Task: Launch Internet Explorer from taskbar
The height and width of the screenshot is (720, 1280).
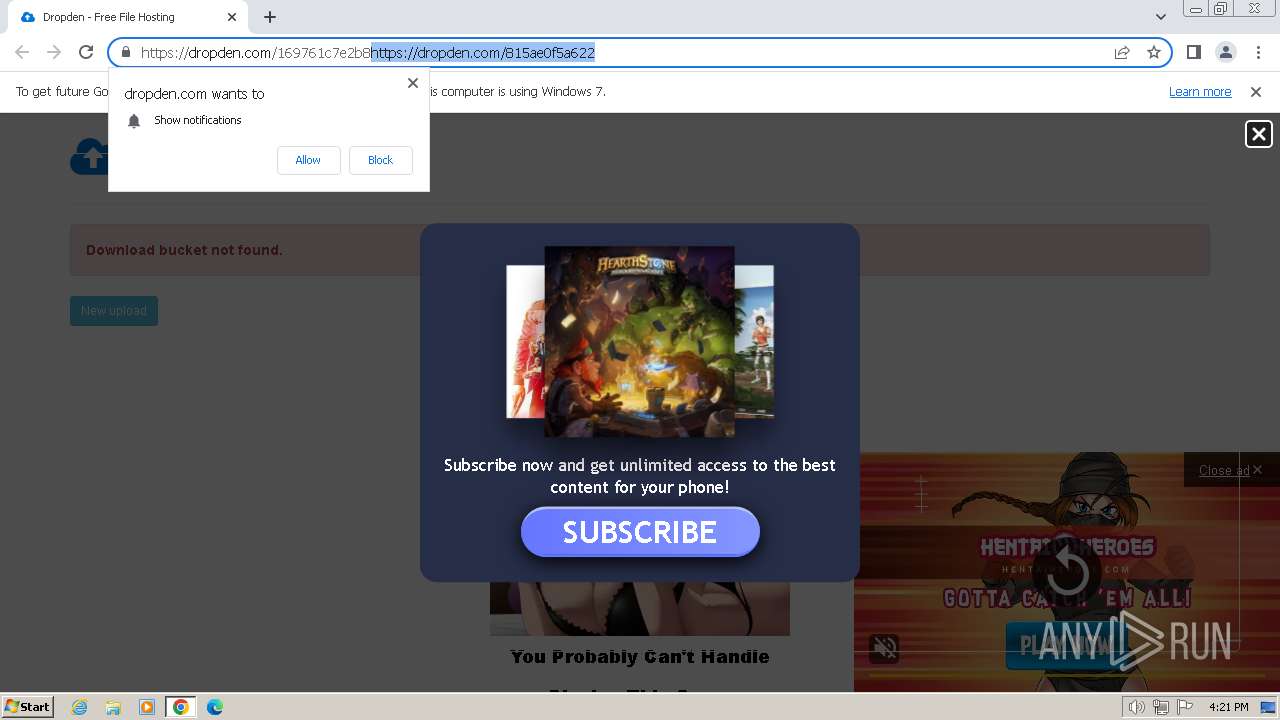Action: click(79, 707)
